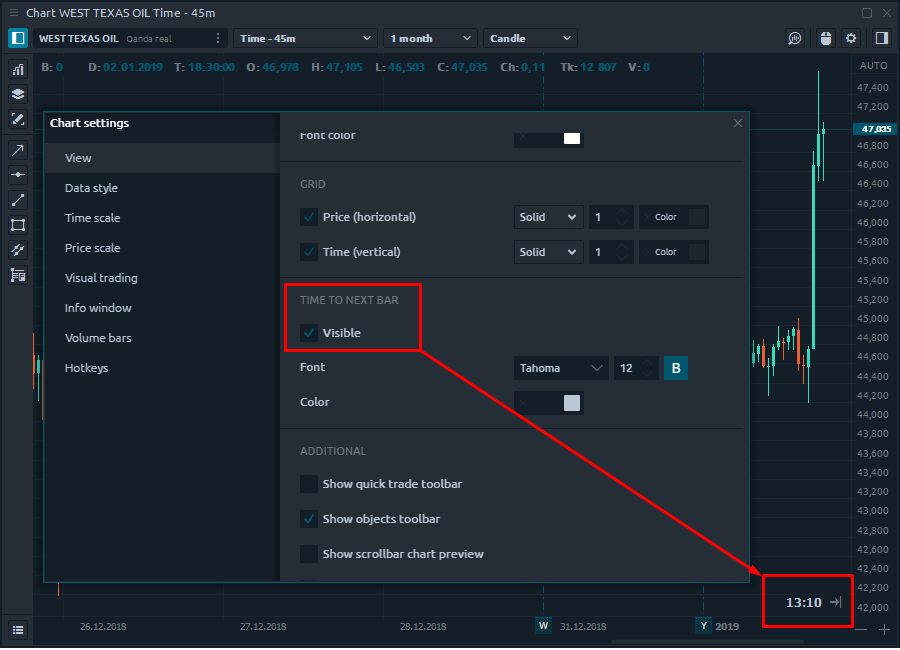Image resolution: width=900 pixels, height=650 pixels.
Task: Toggle the right side panel icon
Action: (x=882, y=38)
